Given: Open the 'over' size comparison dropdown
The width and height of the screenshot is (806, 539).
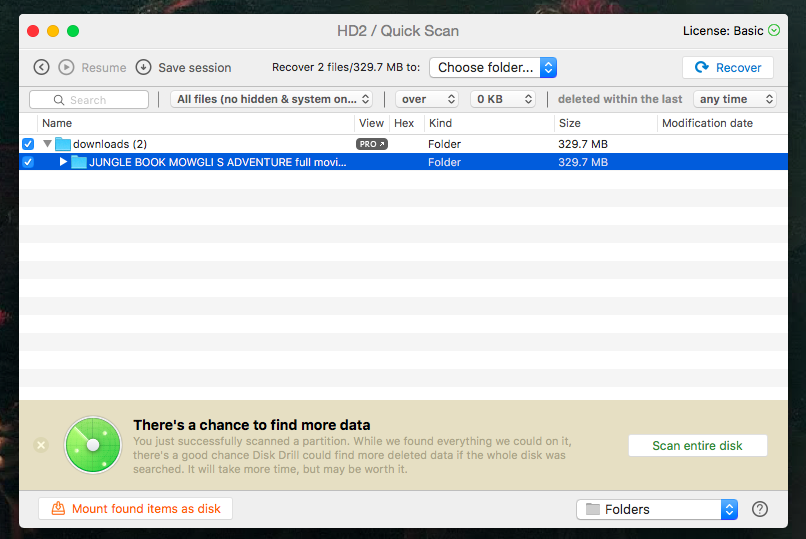Looking at the screenshot, I should tap(427, 99).
